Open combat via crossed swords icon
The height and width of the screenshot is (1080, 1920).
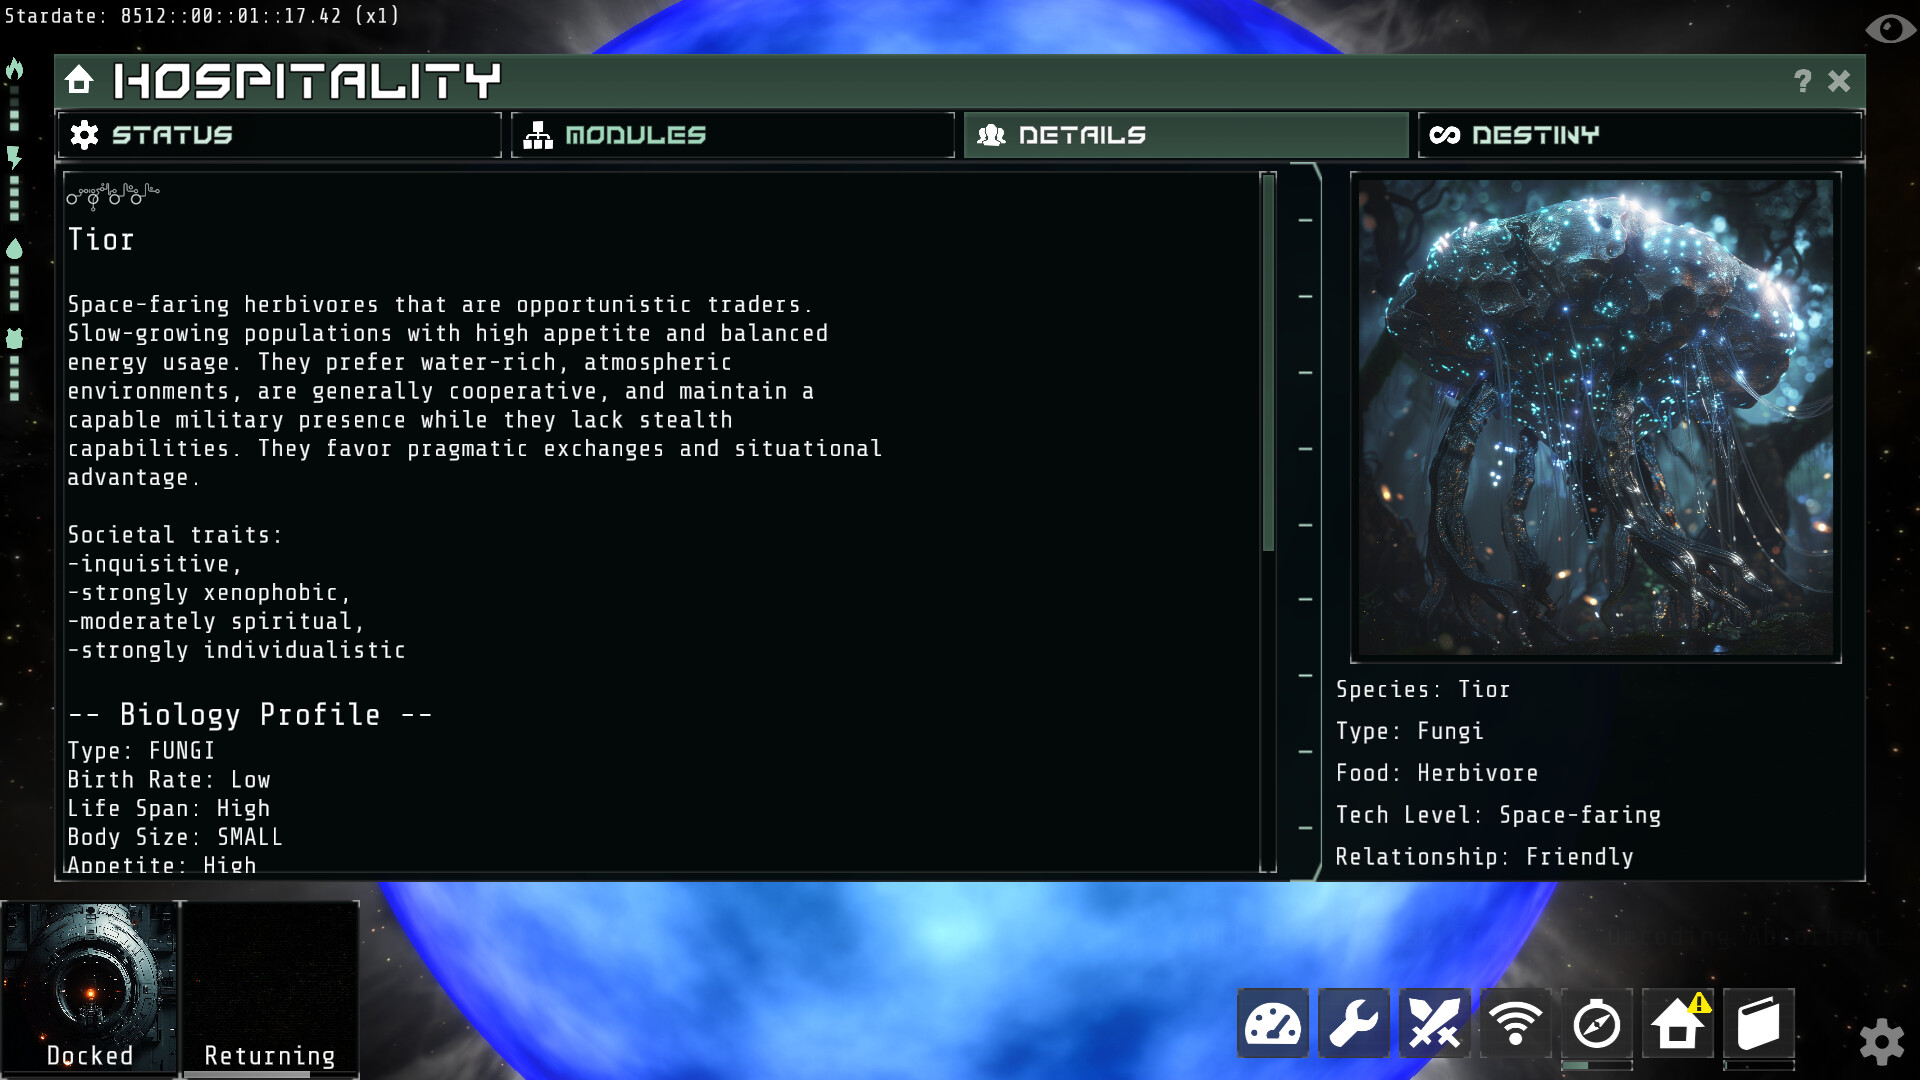(1434, 1023)
